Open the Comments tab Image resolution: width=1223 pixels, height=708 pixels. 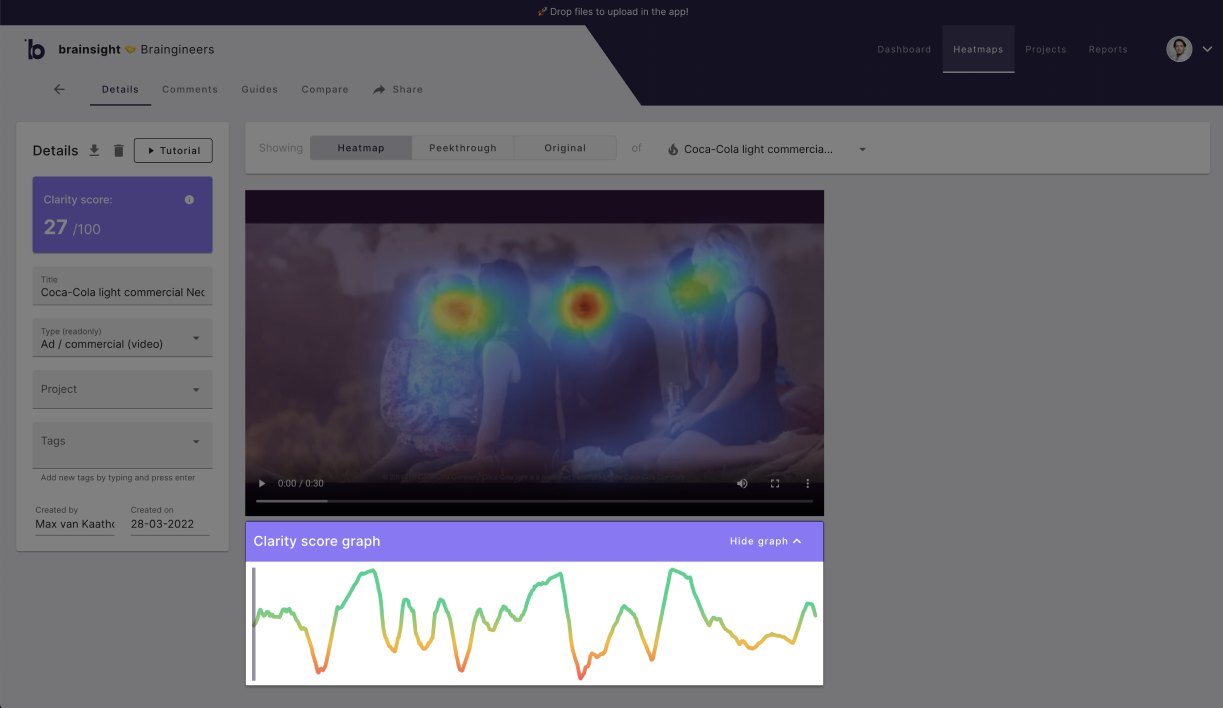pyautogui.click(x=190, y=89)
